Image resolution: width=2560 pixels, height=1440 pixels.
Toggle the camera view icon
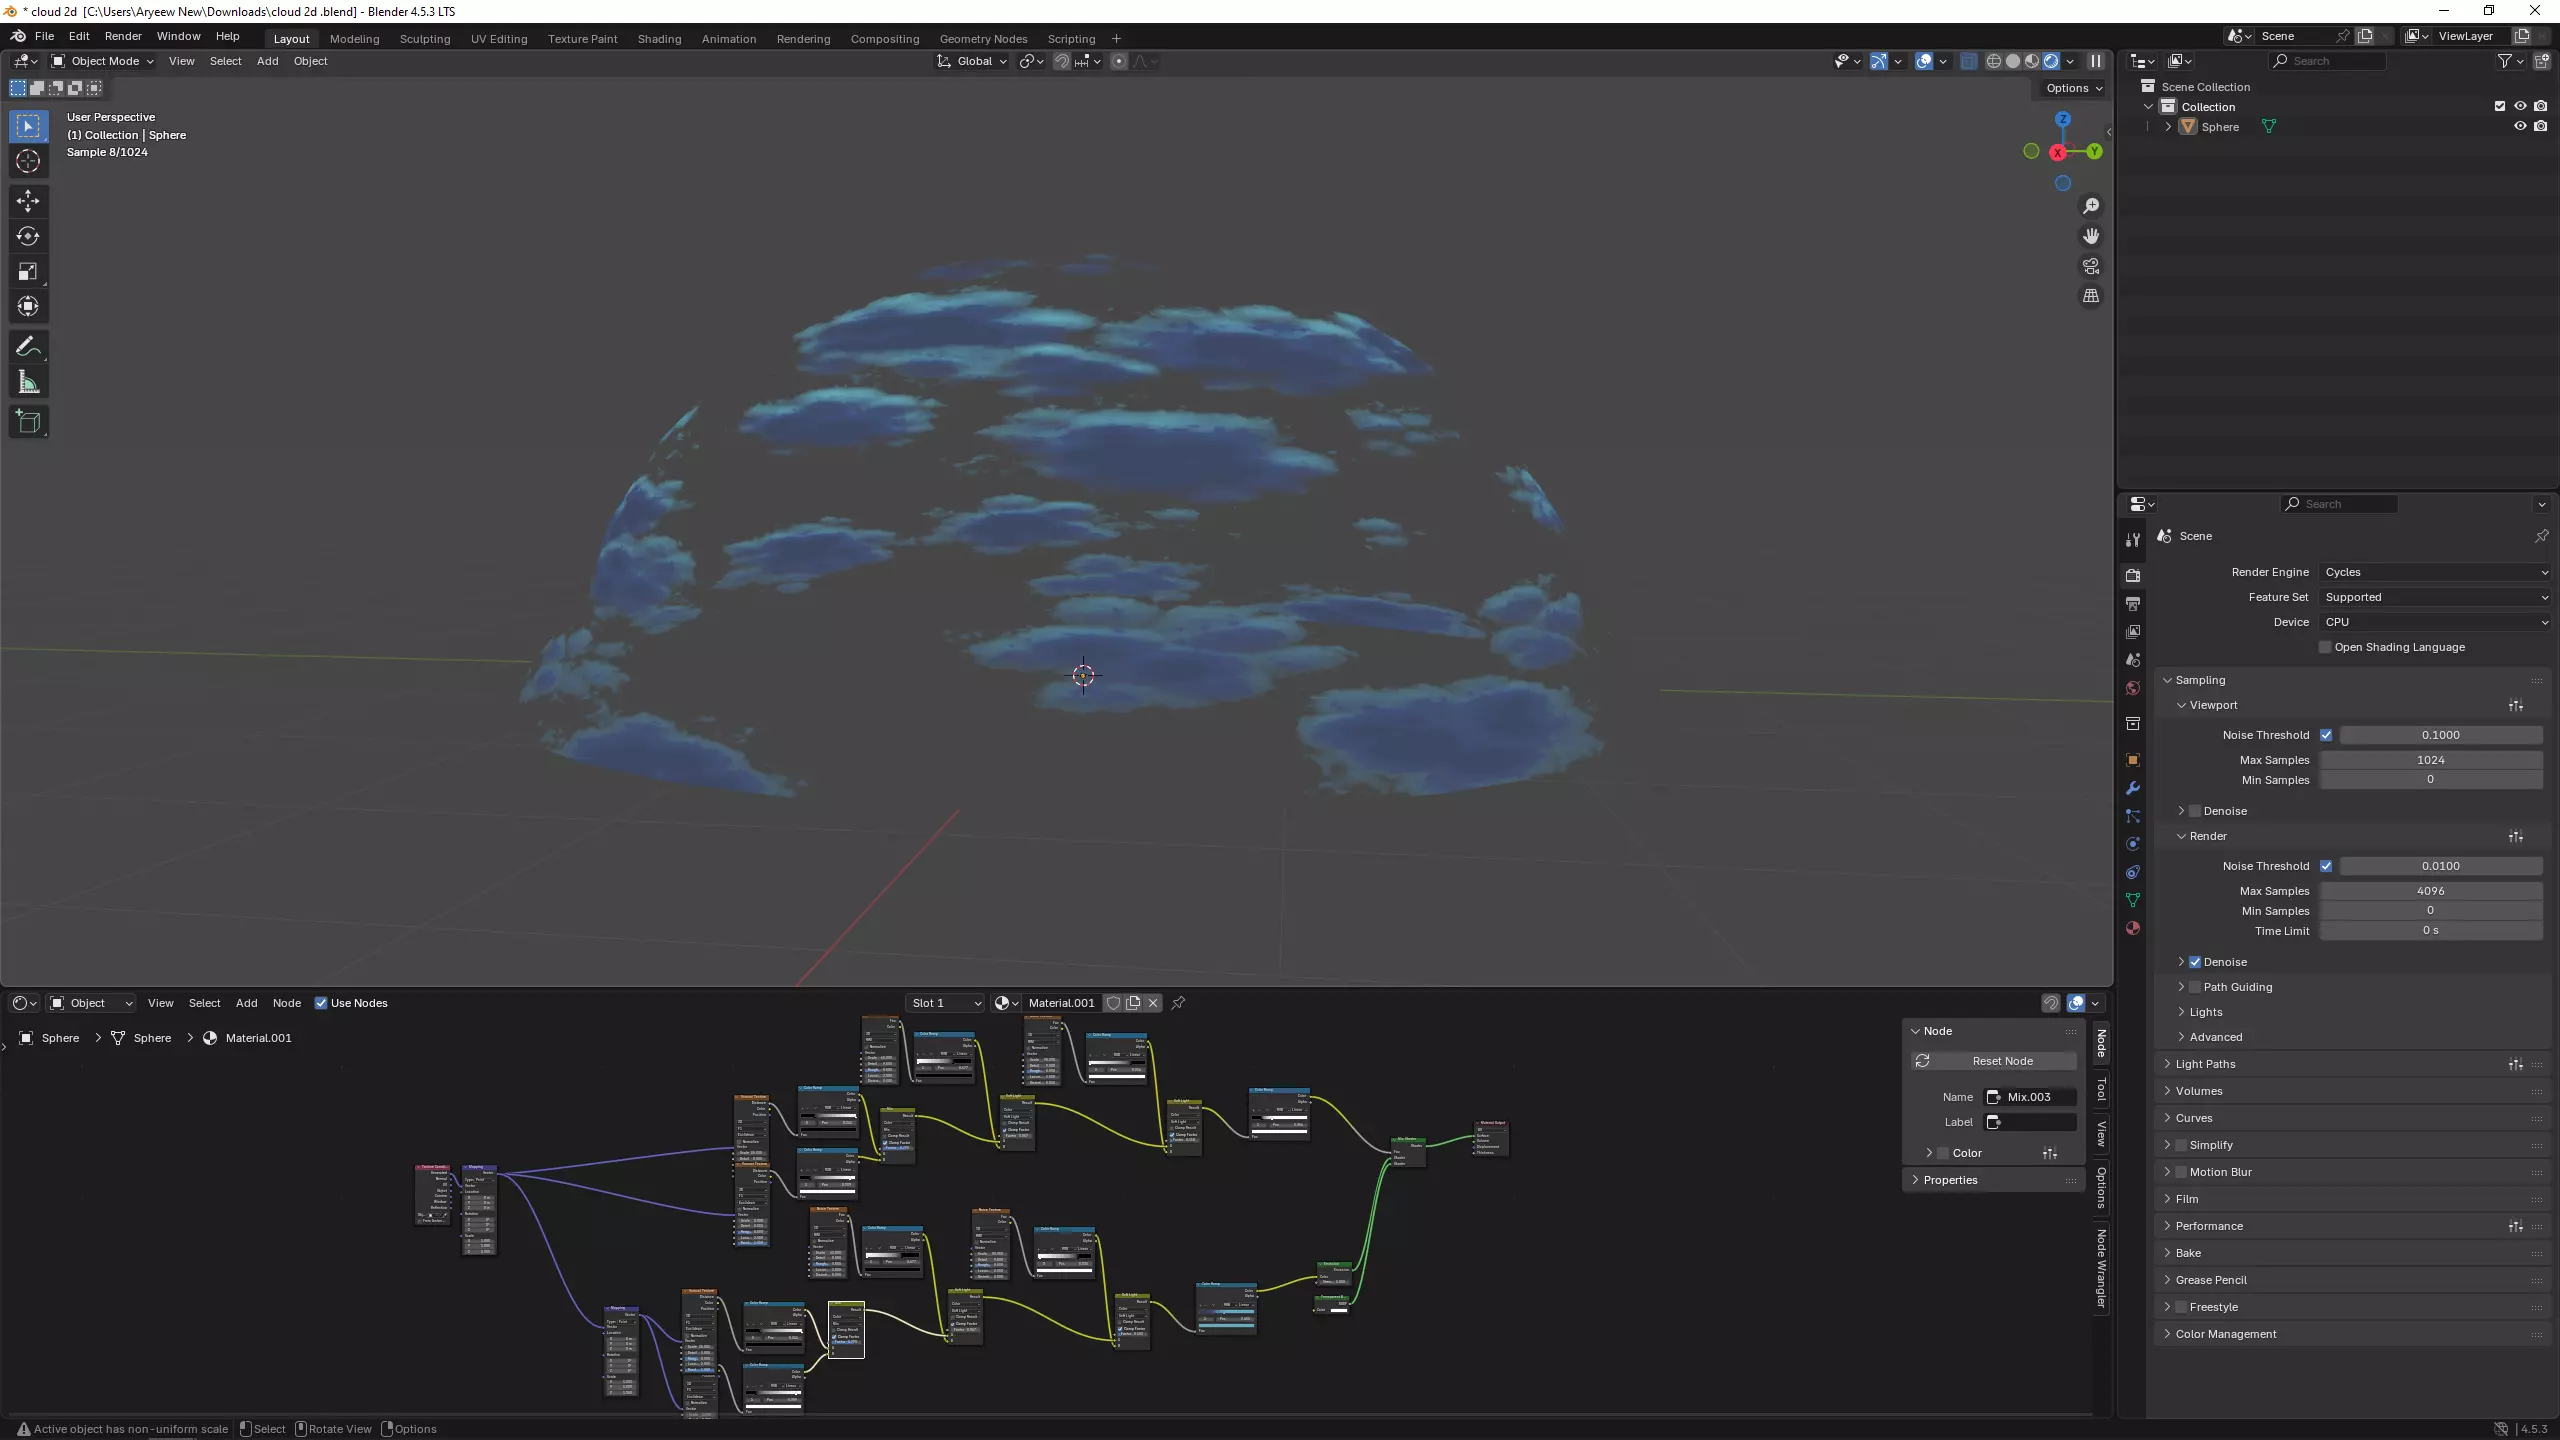(x=2091, y=266)
